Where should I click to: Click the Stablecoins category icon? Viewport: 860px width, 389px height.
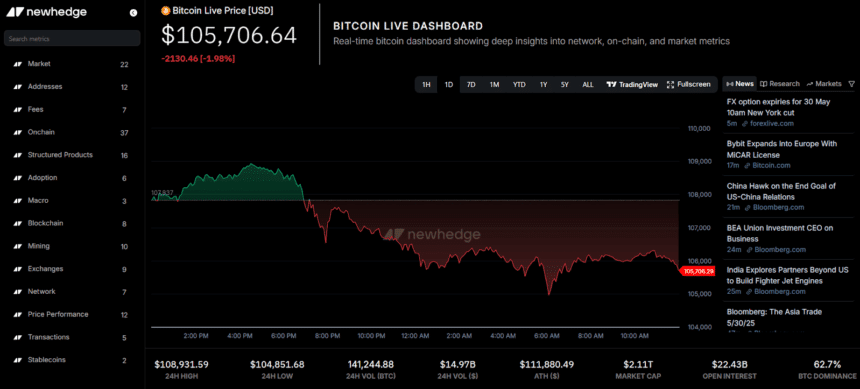click(x=17, y=360)
